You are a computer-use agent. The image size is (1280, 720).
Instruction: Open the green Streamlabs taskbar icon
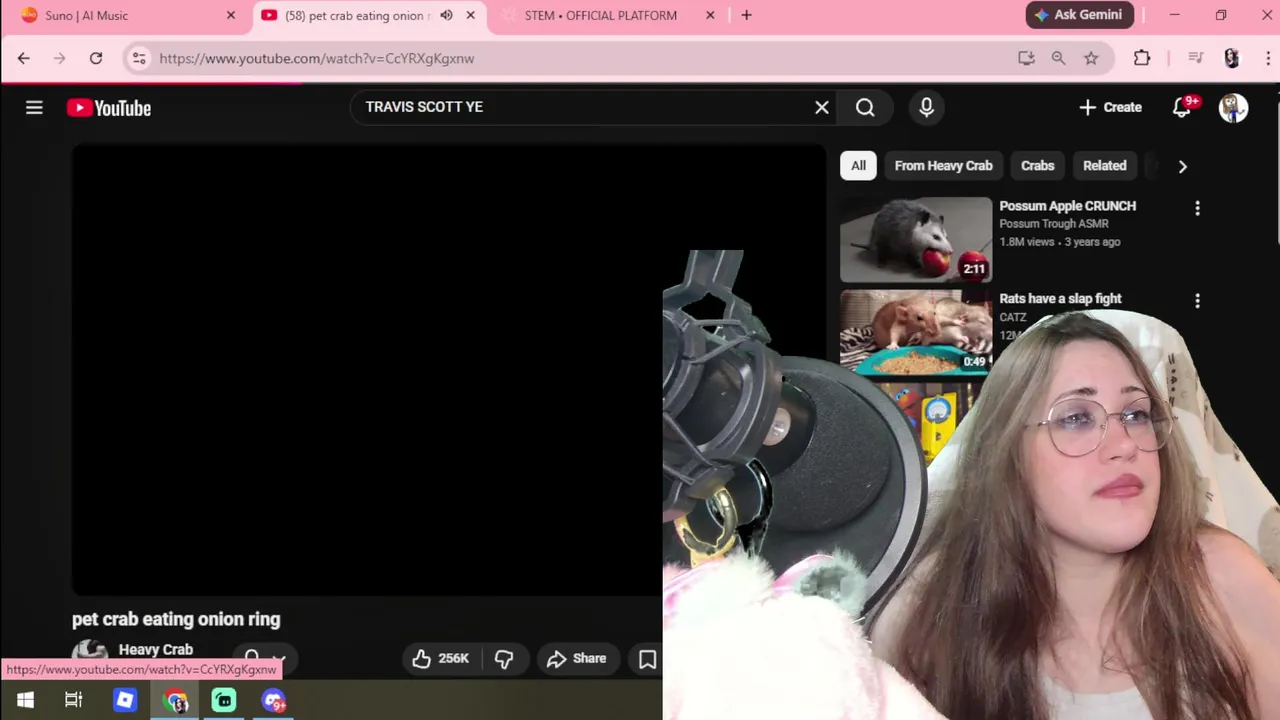click(x=224, y=701)
